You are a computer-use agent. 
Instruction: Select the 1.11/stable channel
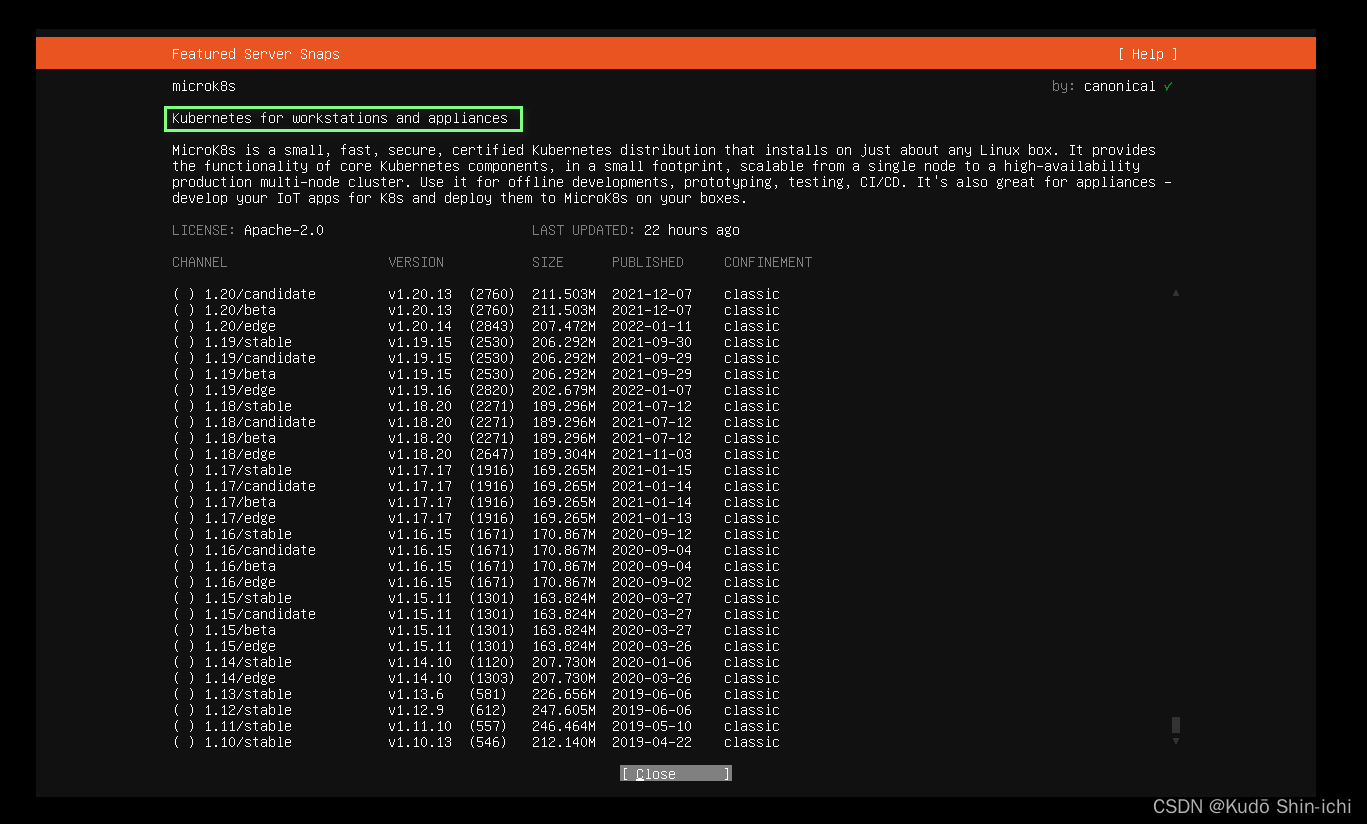coord(476,726)
